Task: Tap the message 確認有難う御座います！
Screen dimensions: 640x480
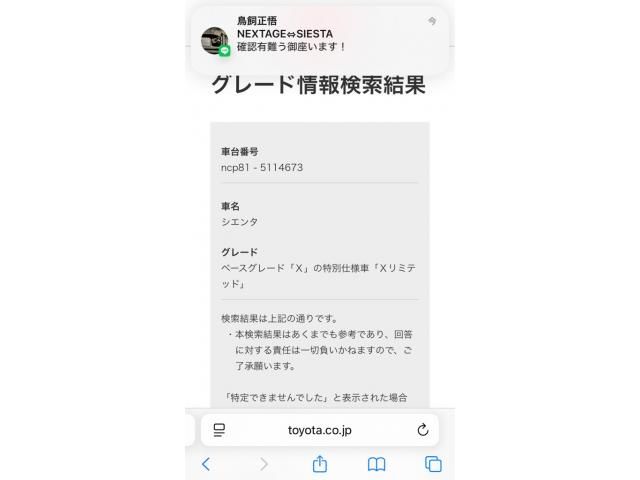Action: (291, 47)
